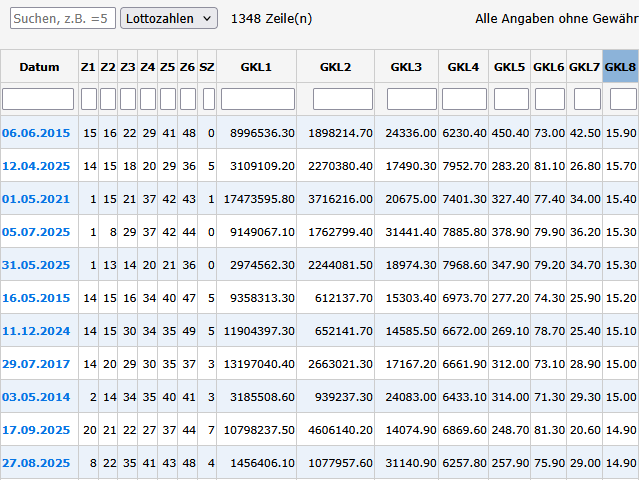Focus the Z5 filter field
639x480 pixels.
[x=168, y=99]
